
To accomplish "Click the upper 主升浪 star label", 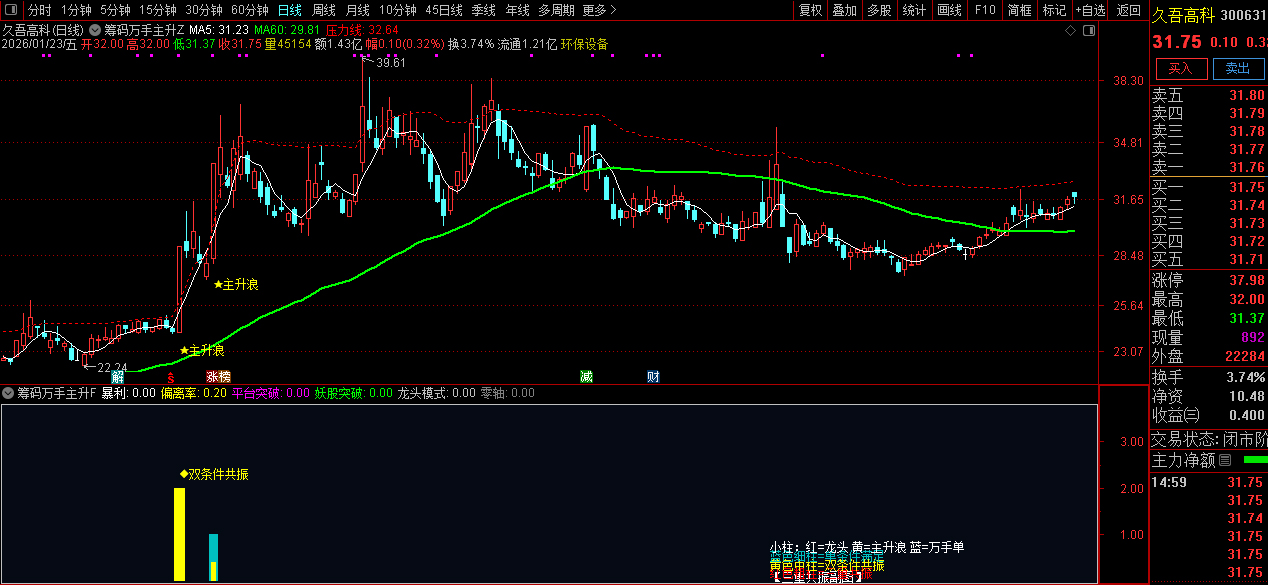I will click(x=236, y=285).
